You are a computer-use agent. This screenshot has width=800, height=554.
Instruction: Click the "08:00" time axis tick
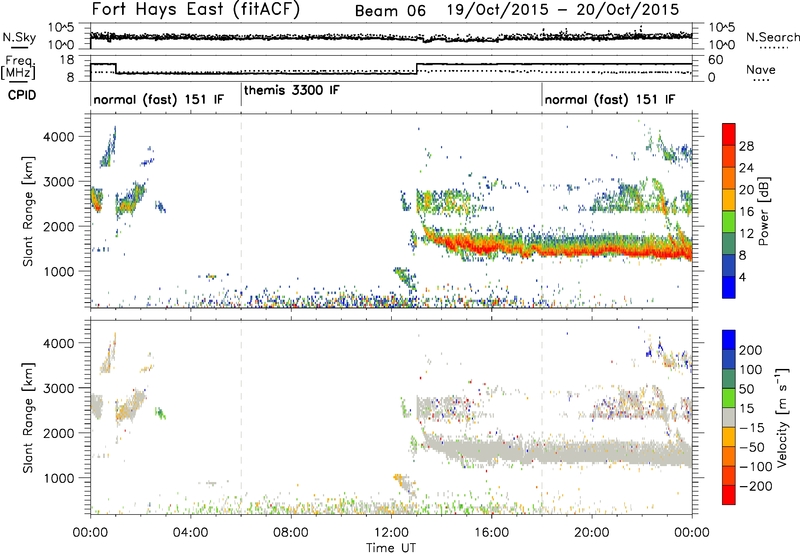tap(291, 533)
